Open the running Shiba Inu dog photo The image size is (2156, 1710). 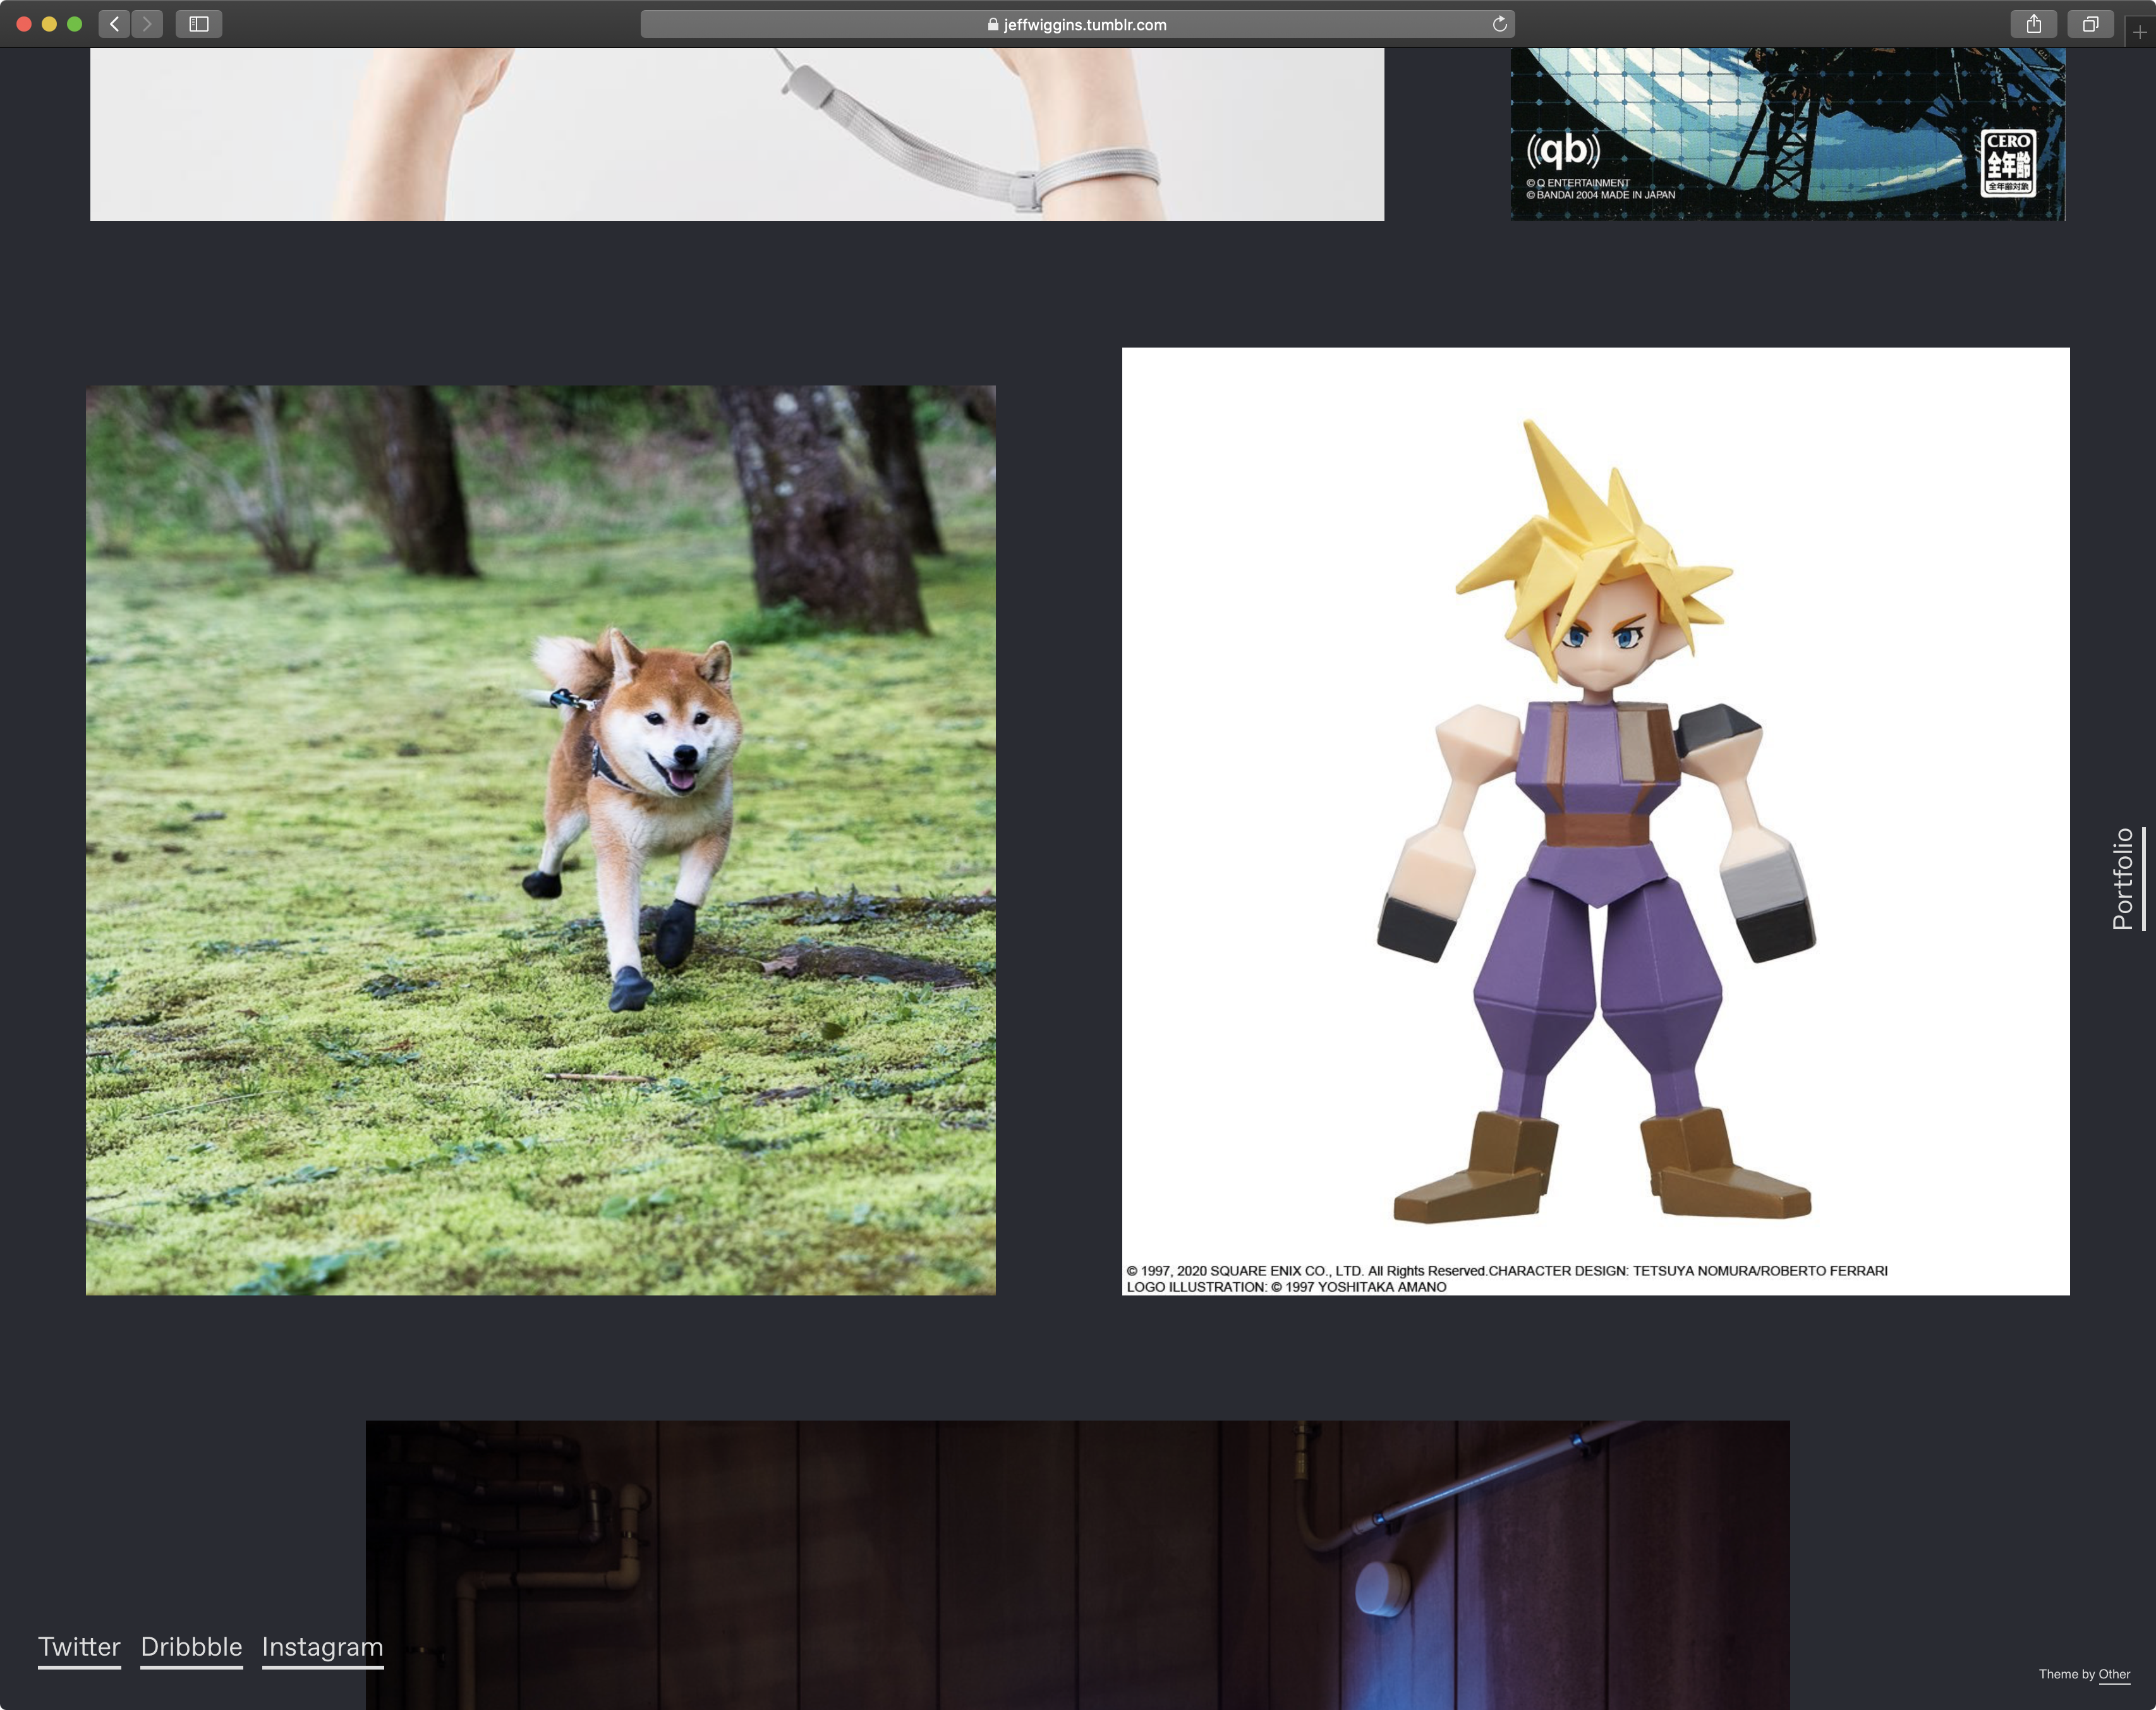point(540,840)
